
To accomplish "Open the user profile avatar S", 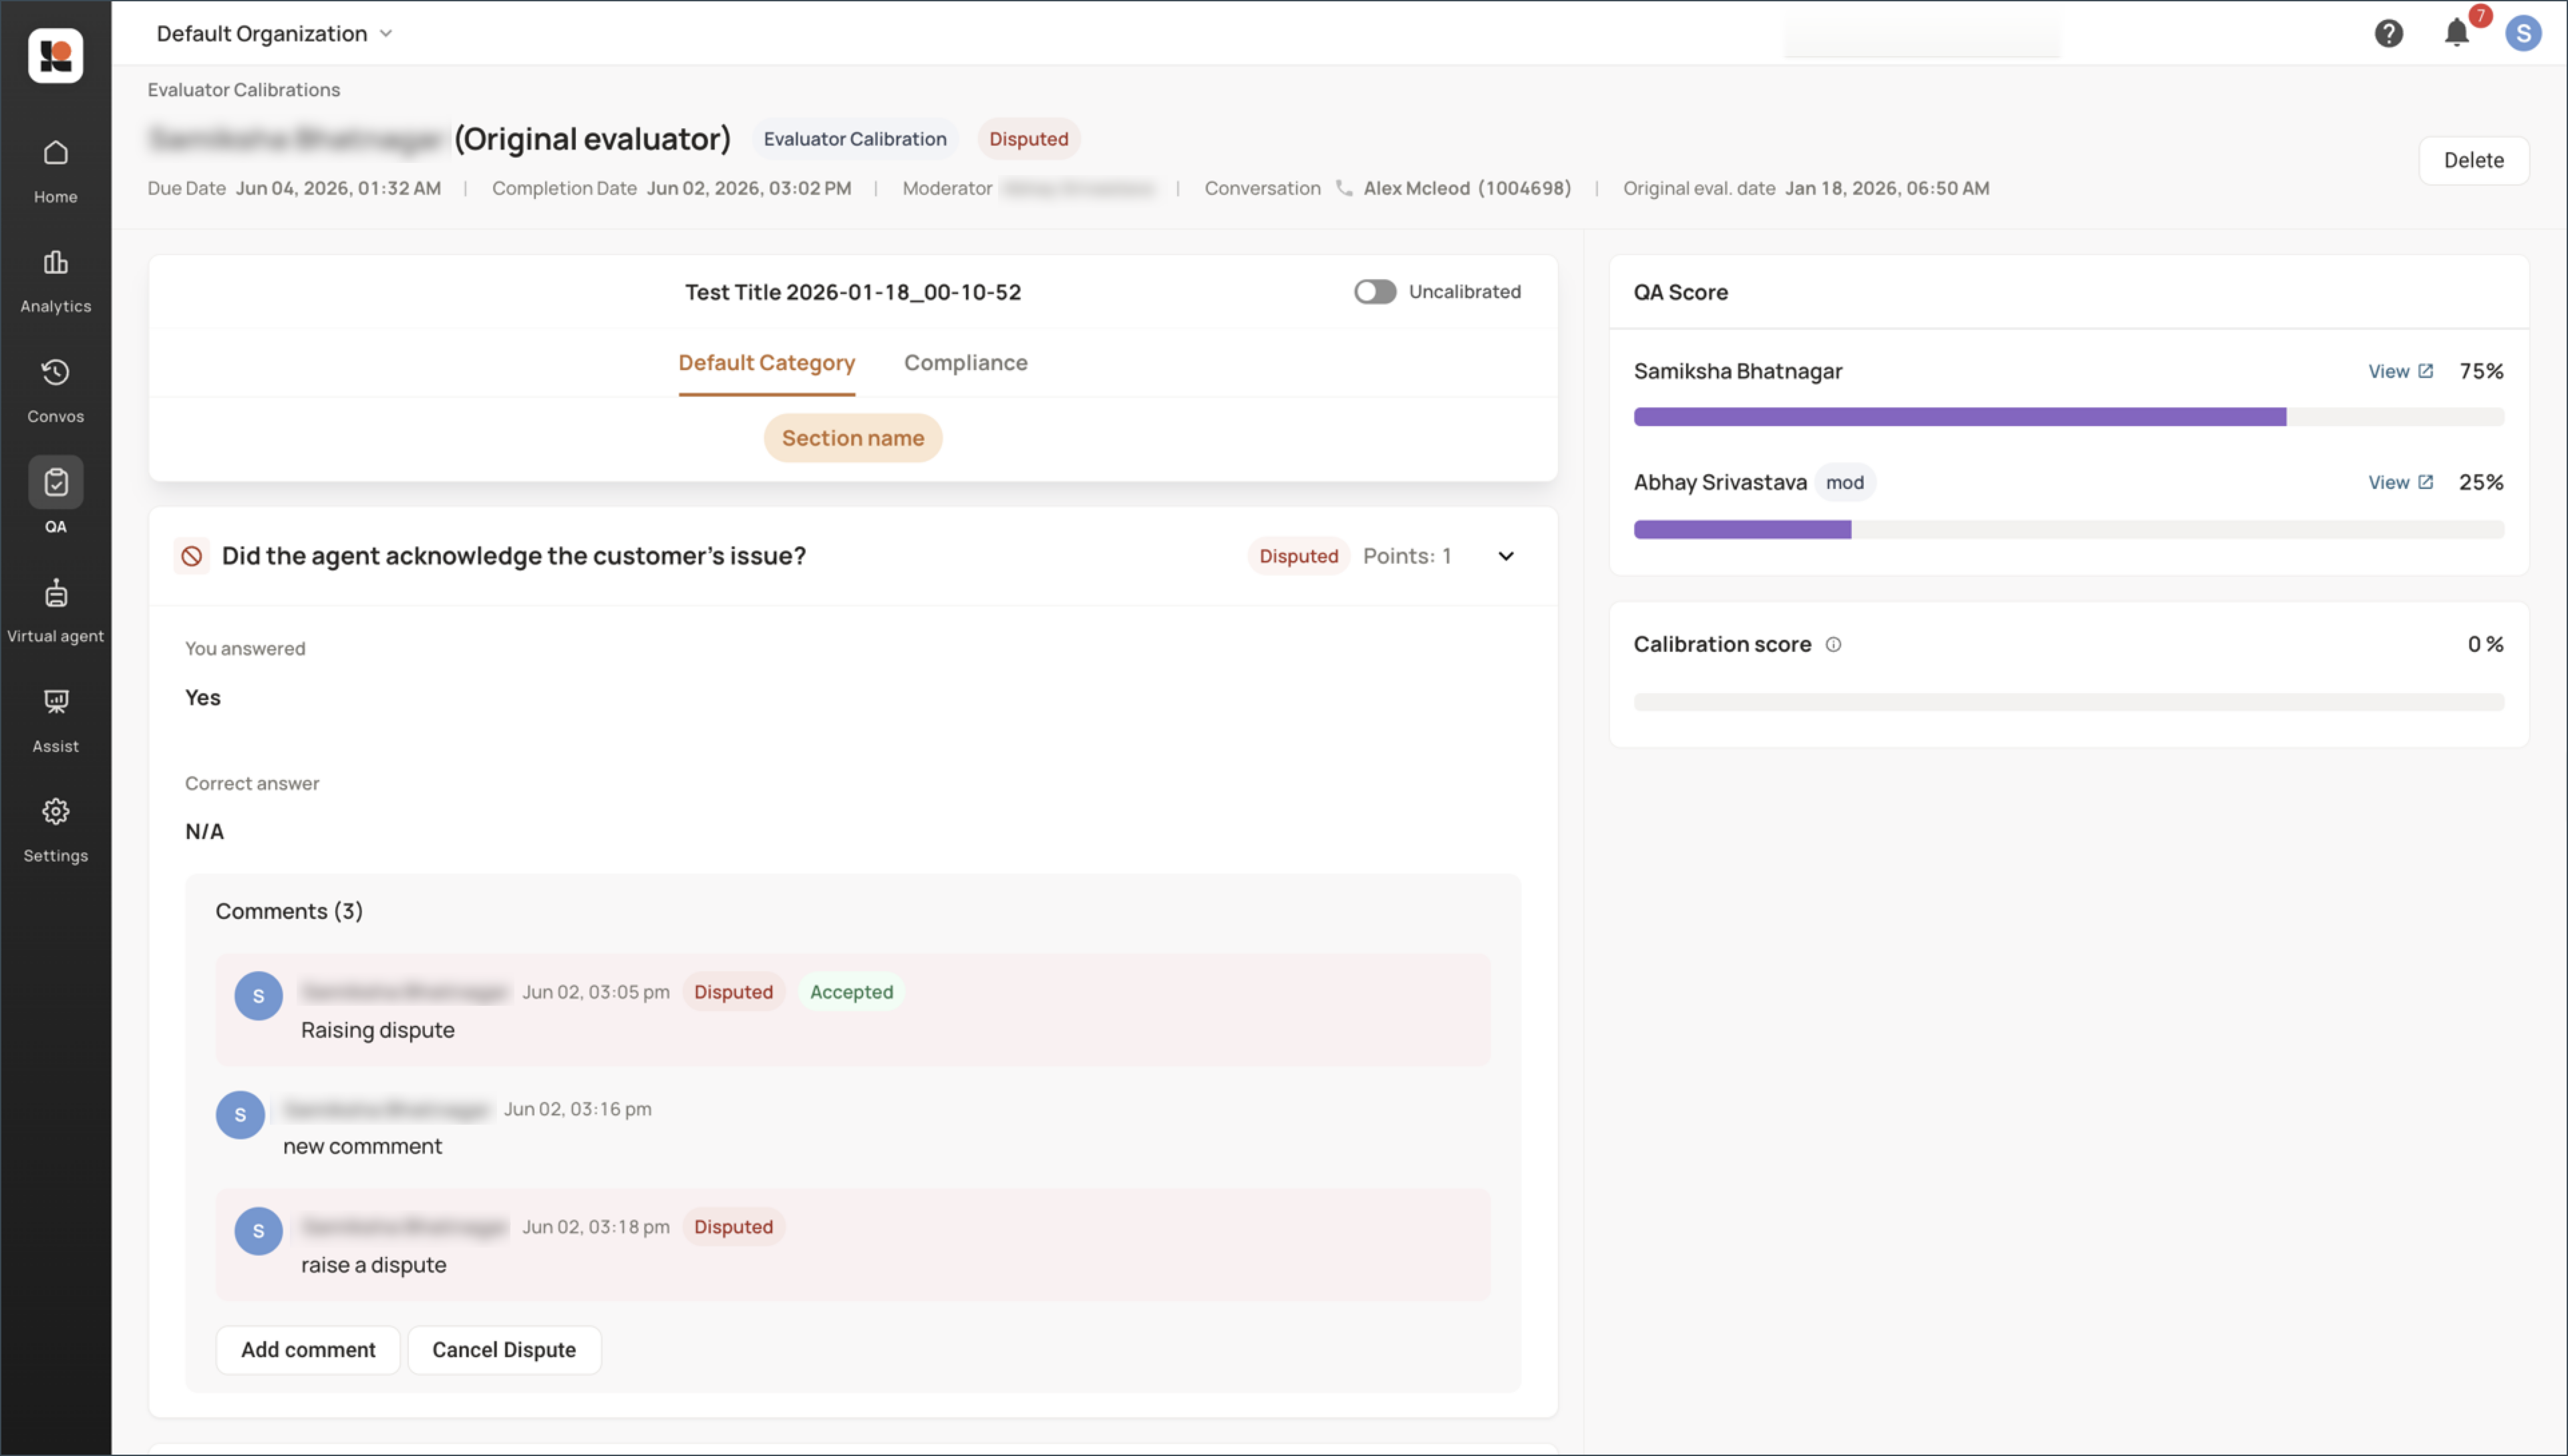I will pos(2523,34).
